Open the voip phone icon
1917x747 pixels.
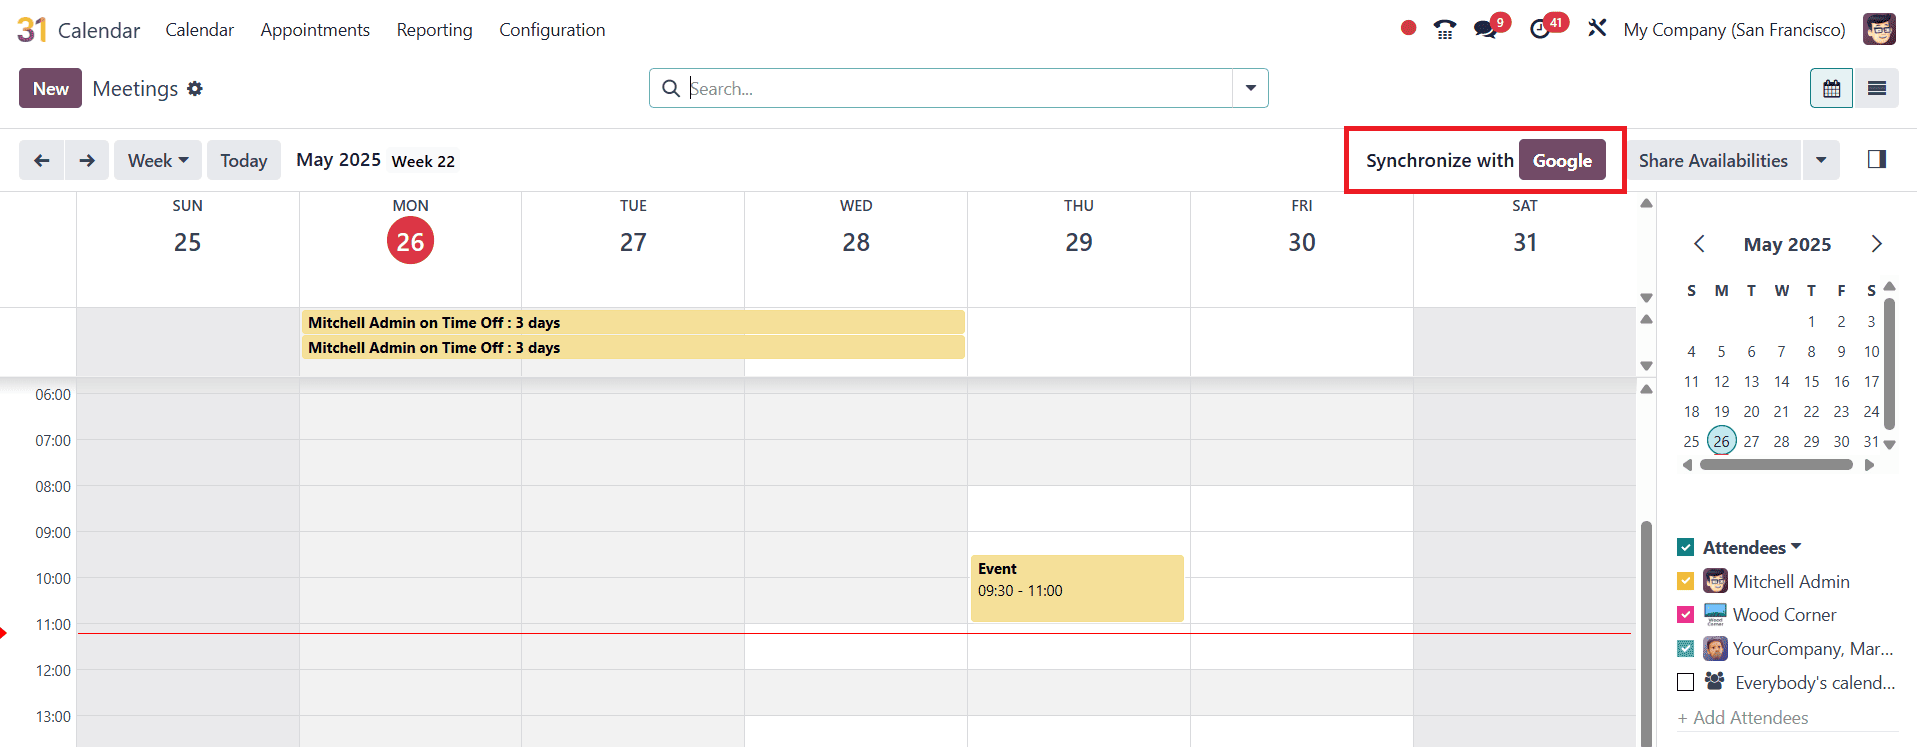tap(1444, 29)
